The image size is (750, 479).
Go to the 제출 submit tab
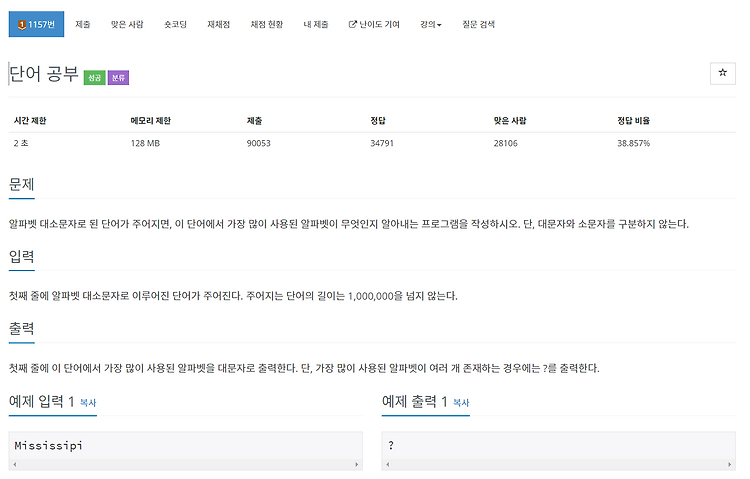pyautogui.click(x=83, y=24)
